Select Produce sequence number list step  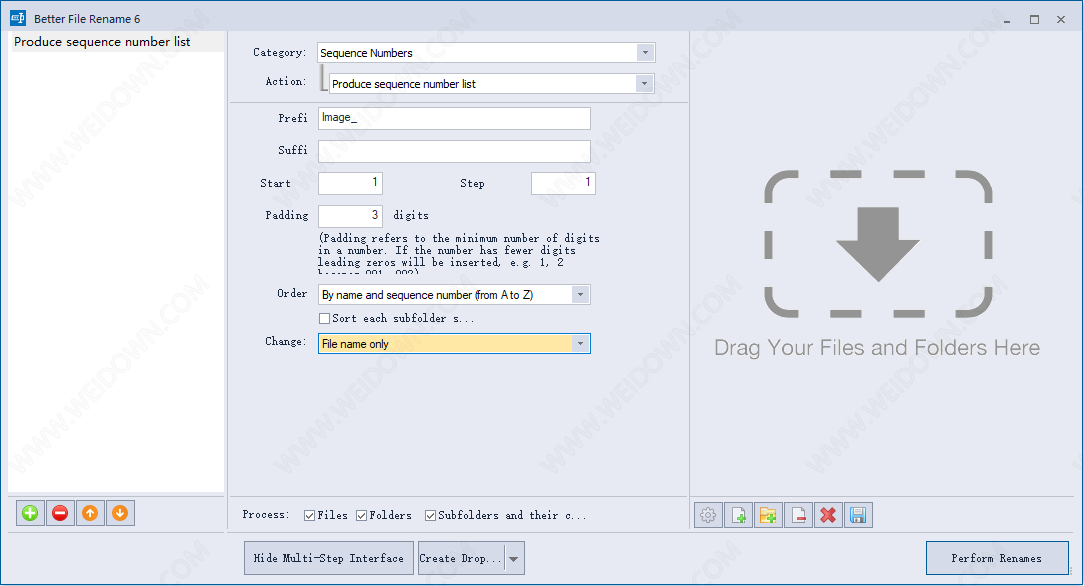(102, 42)
